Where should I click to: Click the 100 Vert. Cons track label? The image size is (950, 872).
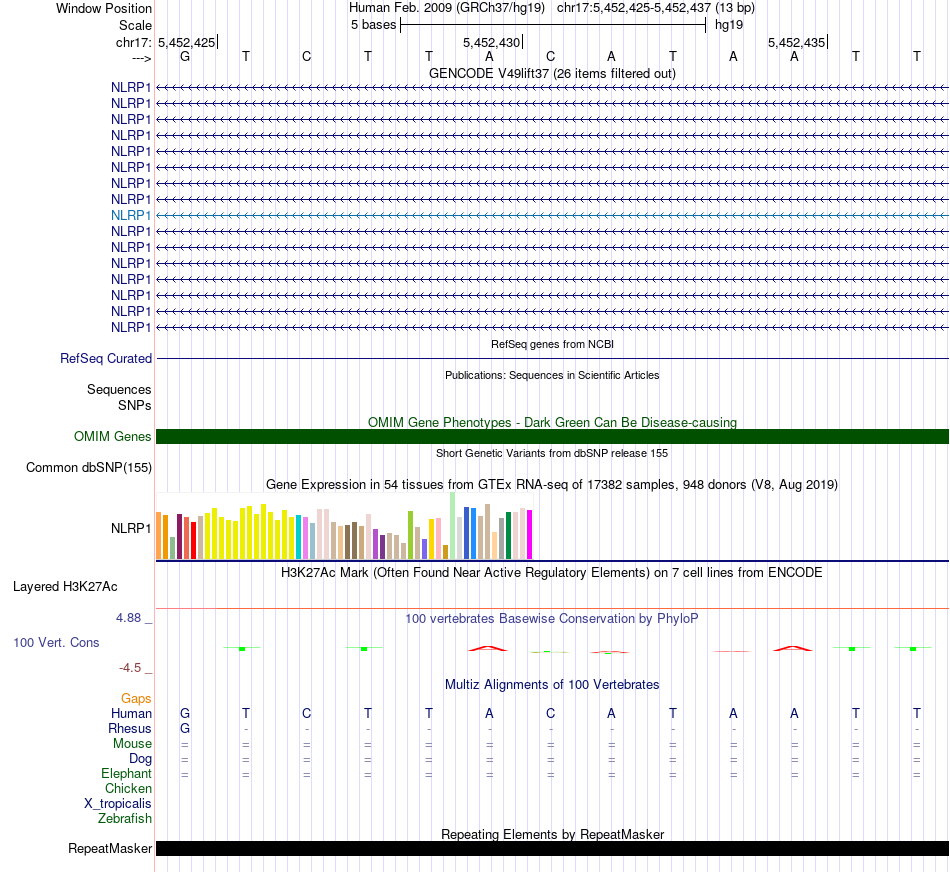[x=56, y=642]
